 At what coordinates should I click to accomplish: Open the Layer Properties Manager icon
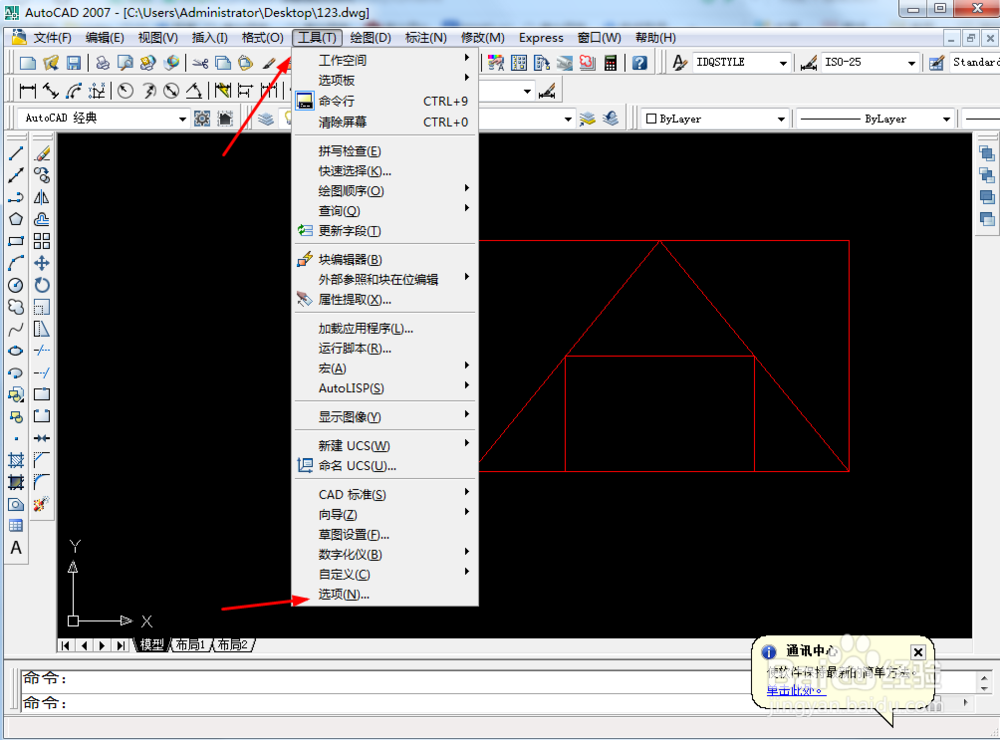[x=266, y=119]
